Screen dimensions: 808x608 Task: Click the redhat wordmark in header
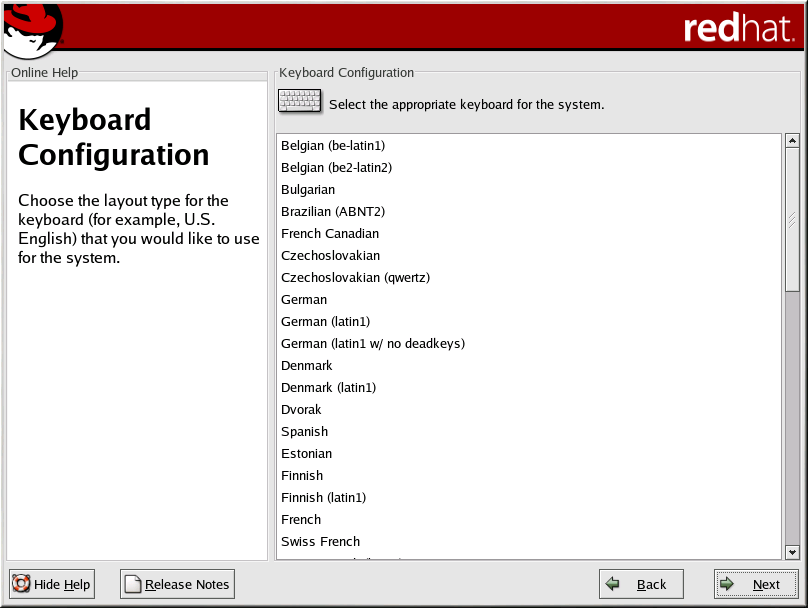click(x=738, y=28)
